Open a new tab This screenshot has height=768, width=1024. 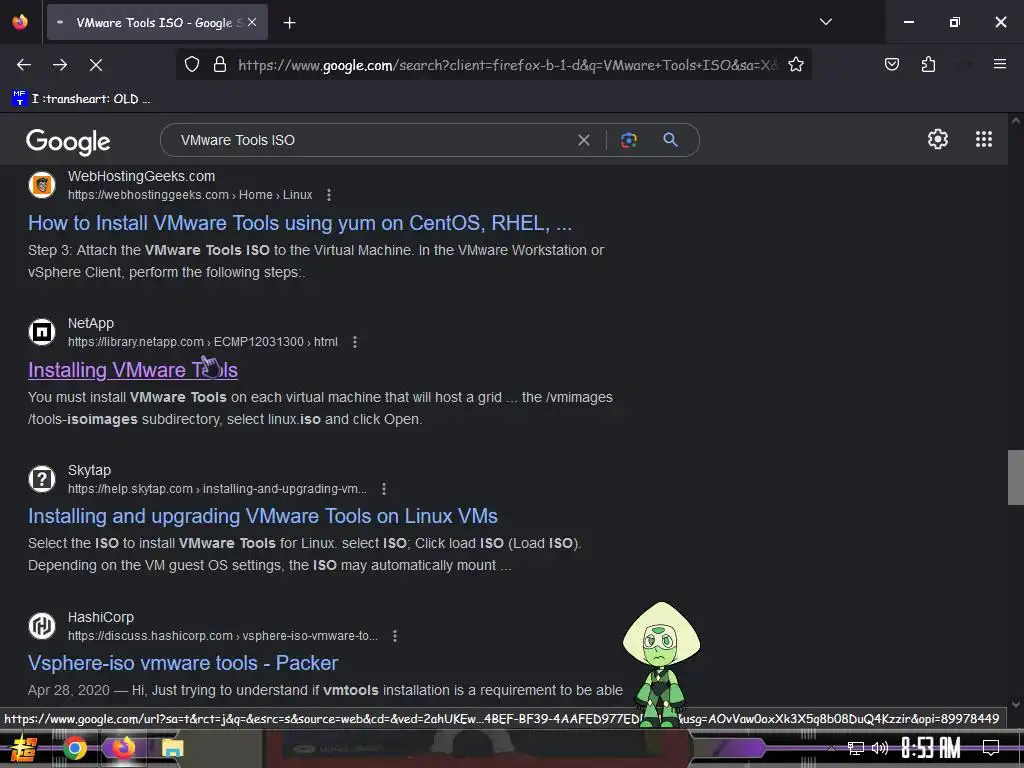click(289, 23)
